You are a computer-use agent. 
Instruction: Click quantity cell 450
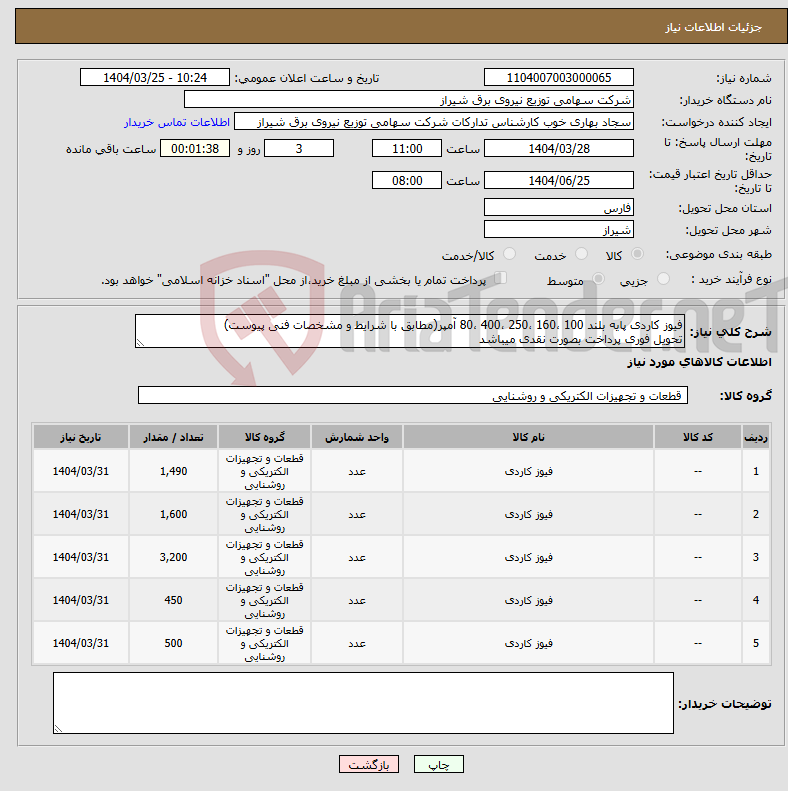click(173, 600)
